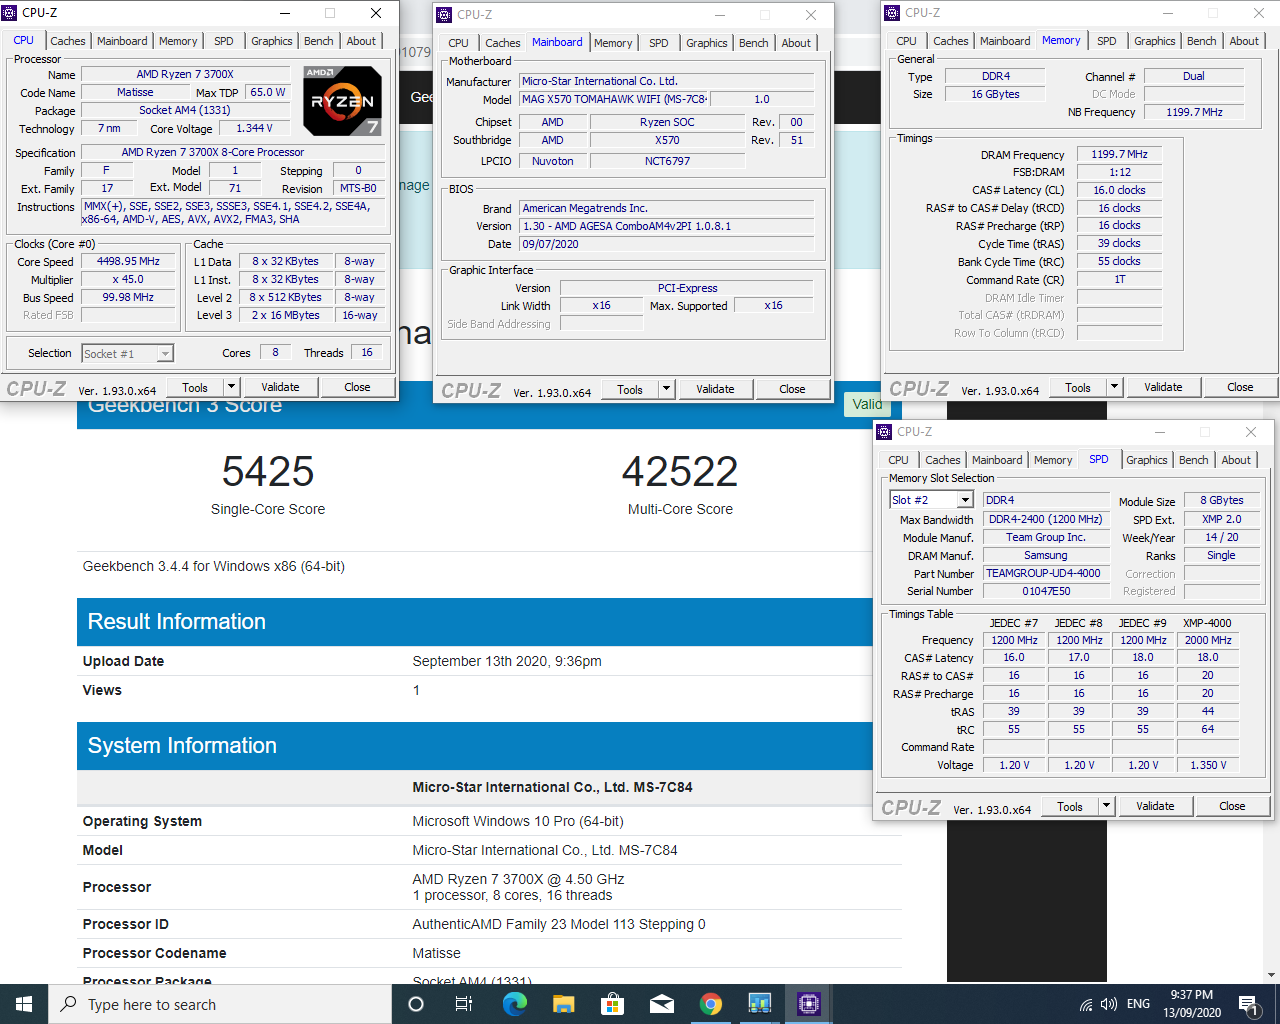The image size is (1280, 1024).
Task: Switch to the CPU tab in the Memory window
Action: pyautogui.click(x=906, y=41)
